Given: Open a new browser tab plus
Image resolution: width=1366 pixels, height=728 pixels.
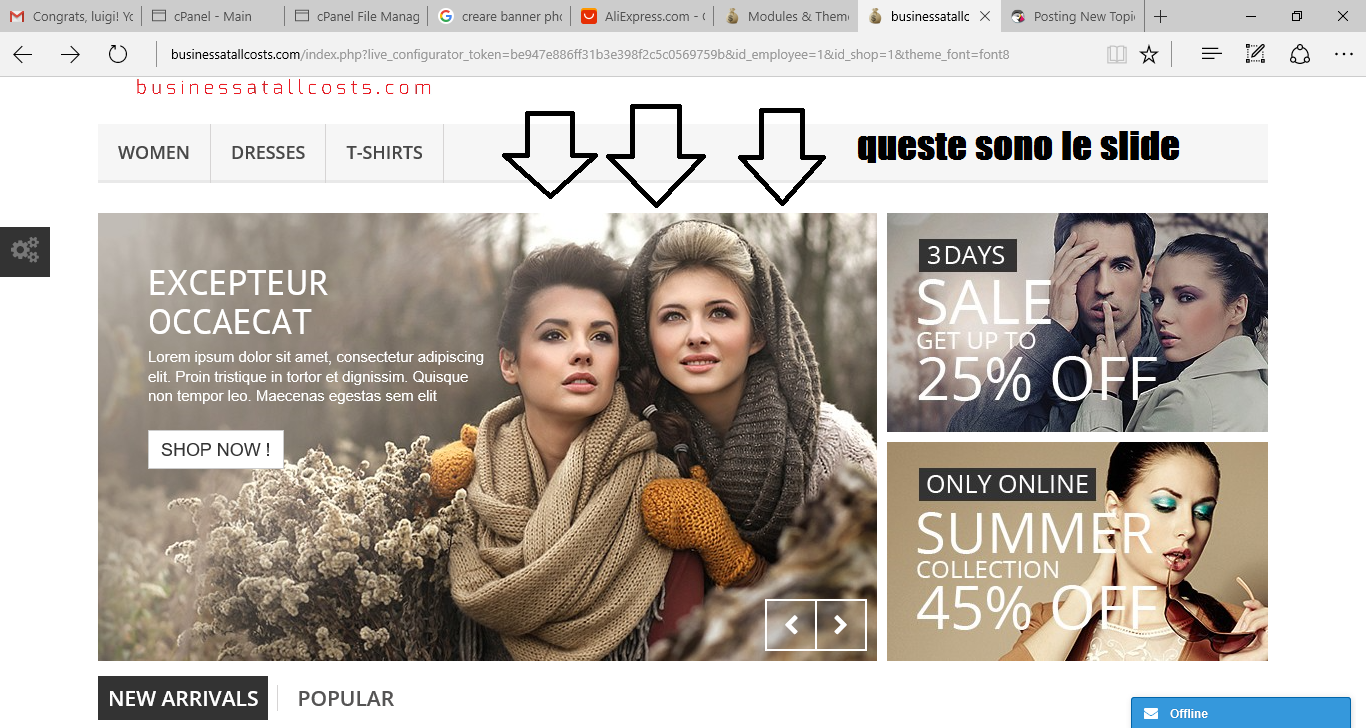Looking at the screenshot, I should click(1160, 17).
